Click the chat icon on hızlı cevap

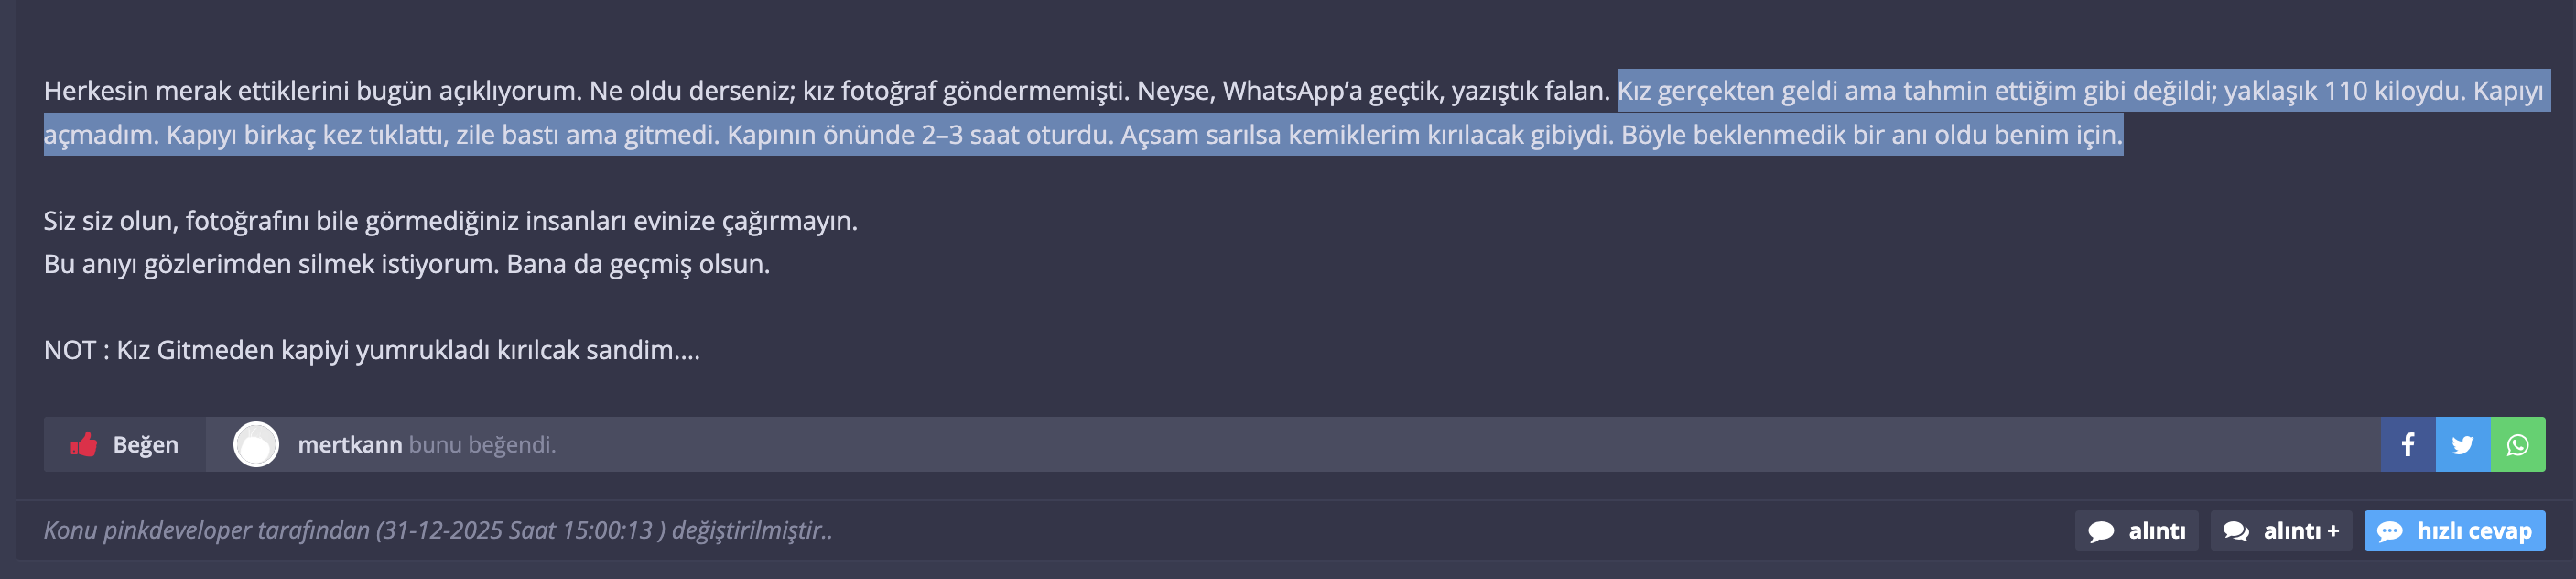(x=2390, y=531)
